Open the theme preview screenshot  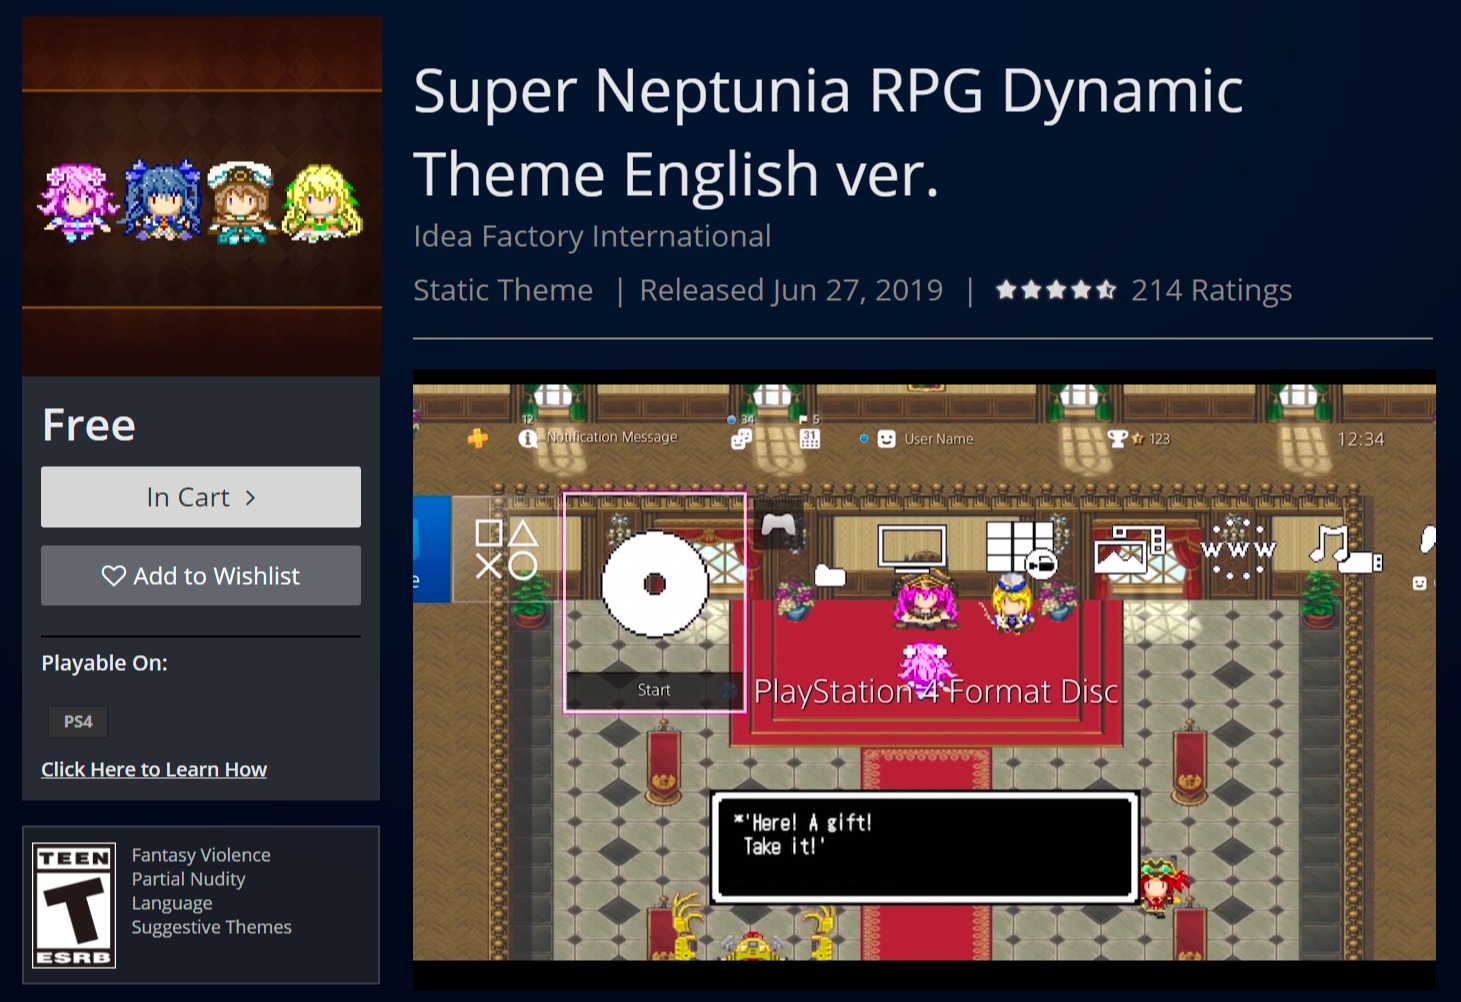click(x=924, y=680)
